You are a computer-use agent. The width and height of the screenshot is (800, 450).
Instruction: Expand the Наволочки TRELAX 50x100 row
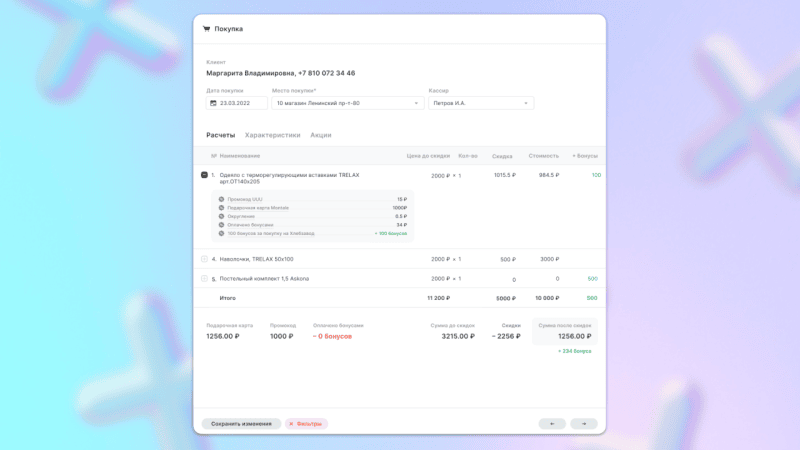click(x=205, y=259)
